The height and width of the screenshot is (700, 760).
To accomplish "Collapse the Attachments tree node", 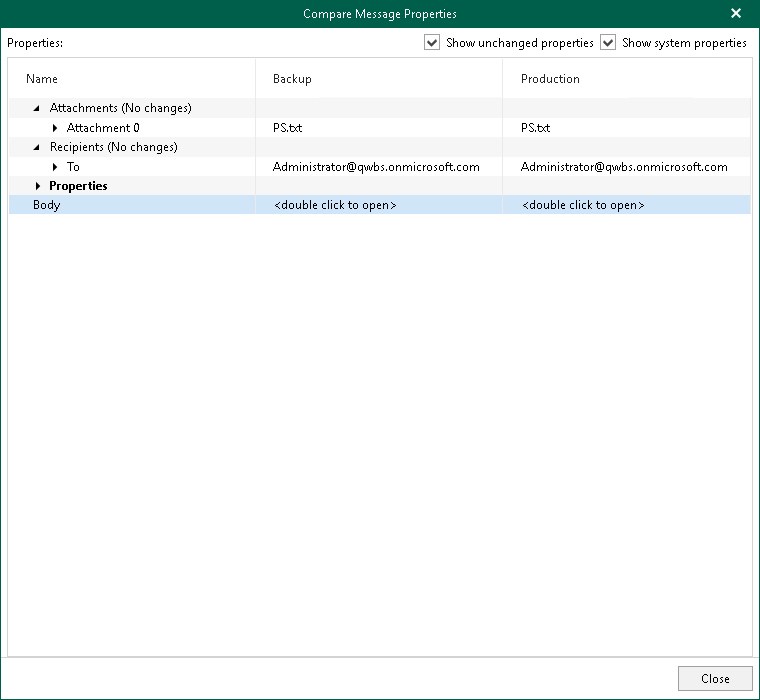I will point(36,108).
